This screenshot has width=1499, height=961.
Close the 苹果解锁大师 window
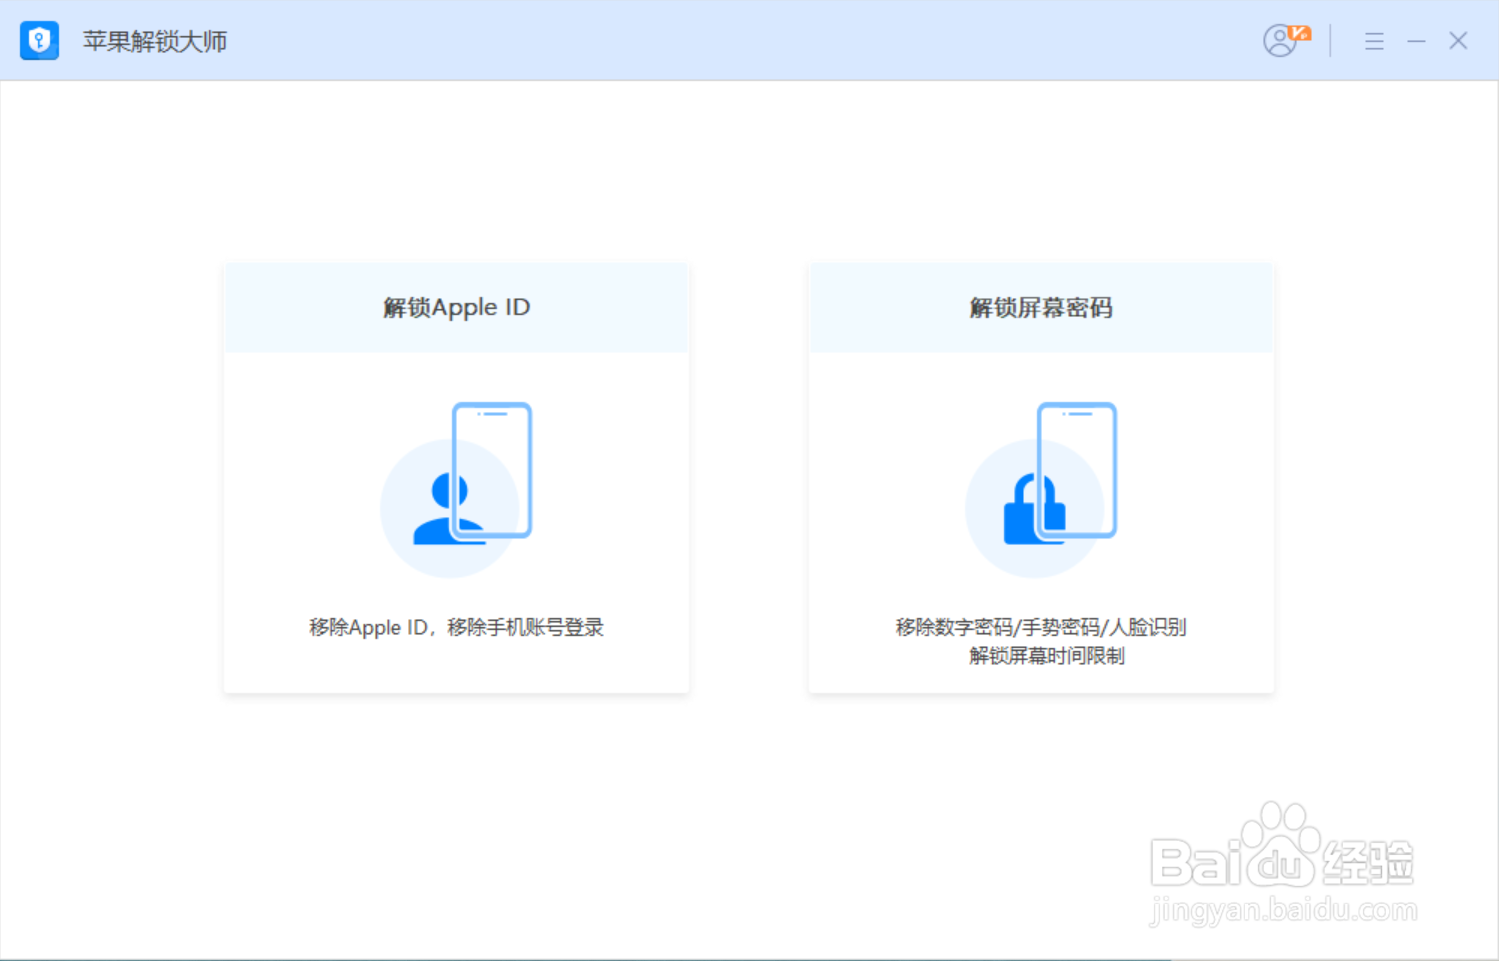point(1458,41)
